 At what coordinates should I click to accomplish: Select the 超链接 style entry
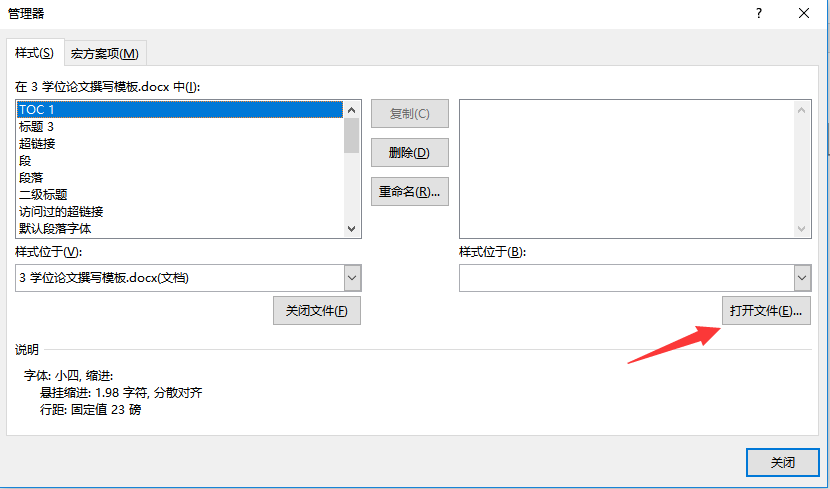pos(37,143)
